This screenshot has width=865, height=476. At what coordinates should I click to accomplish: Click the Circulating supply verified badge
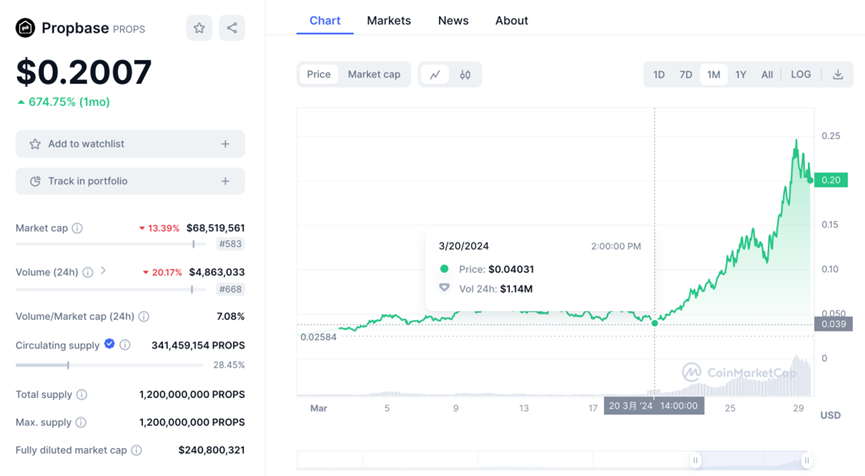(109, 344)
